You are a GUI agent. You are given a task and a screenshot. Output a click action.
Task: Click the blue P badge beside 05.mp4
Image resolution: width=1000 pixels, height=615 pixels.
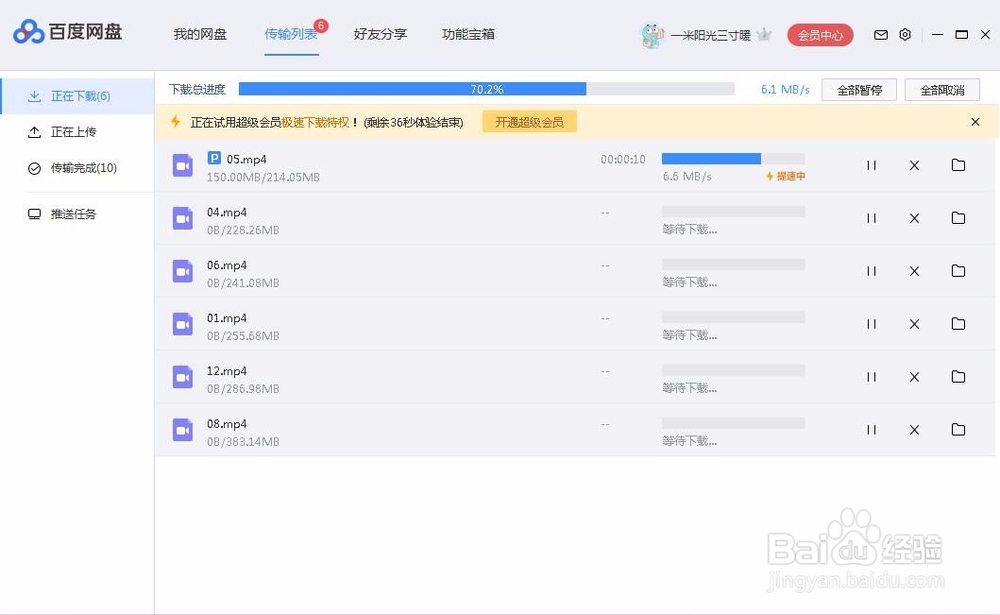pos(214,158)
